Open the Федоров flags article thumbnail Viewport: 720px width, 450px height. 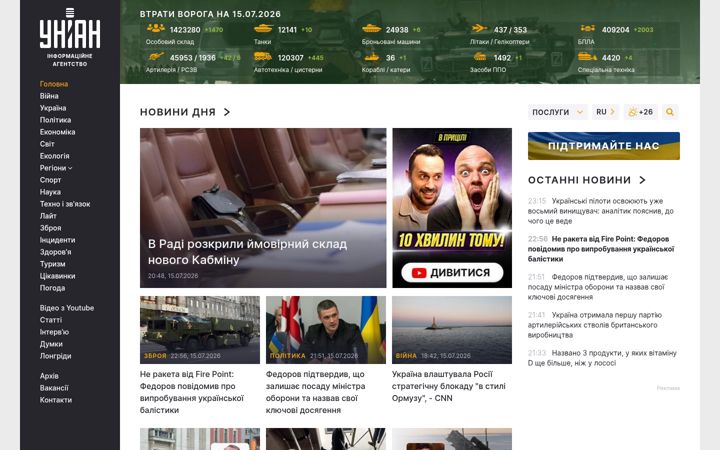point(326,330)
